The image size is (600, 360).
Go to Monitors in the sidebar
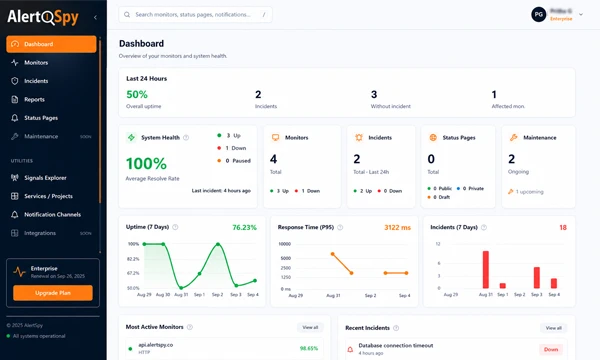click(51, 62)
